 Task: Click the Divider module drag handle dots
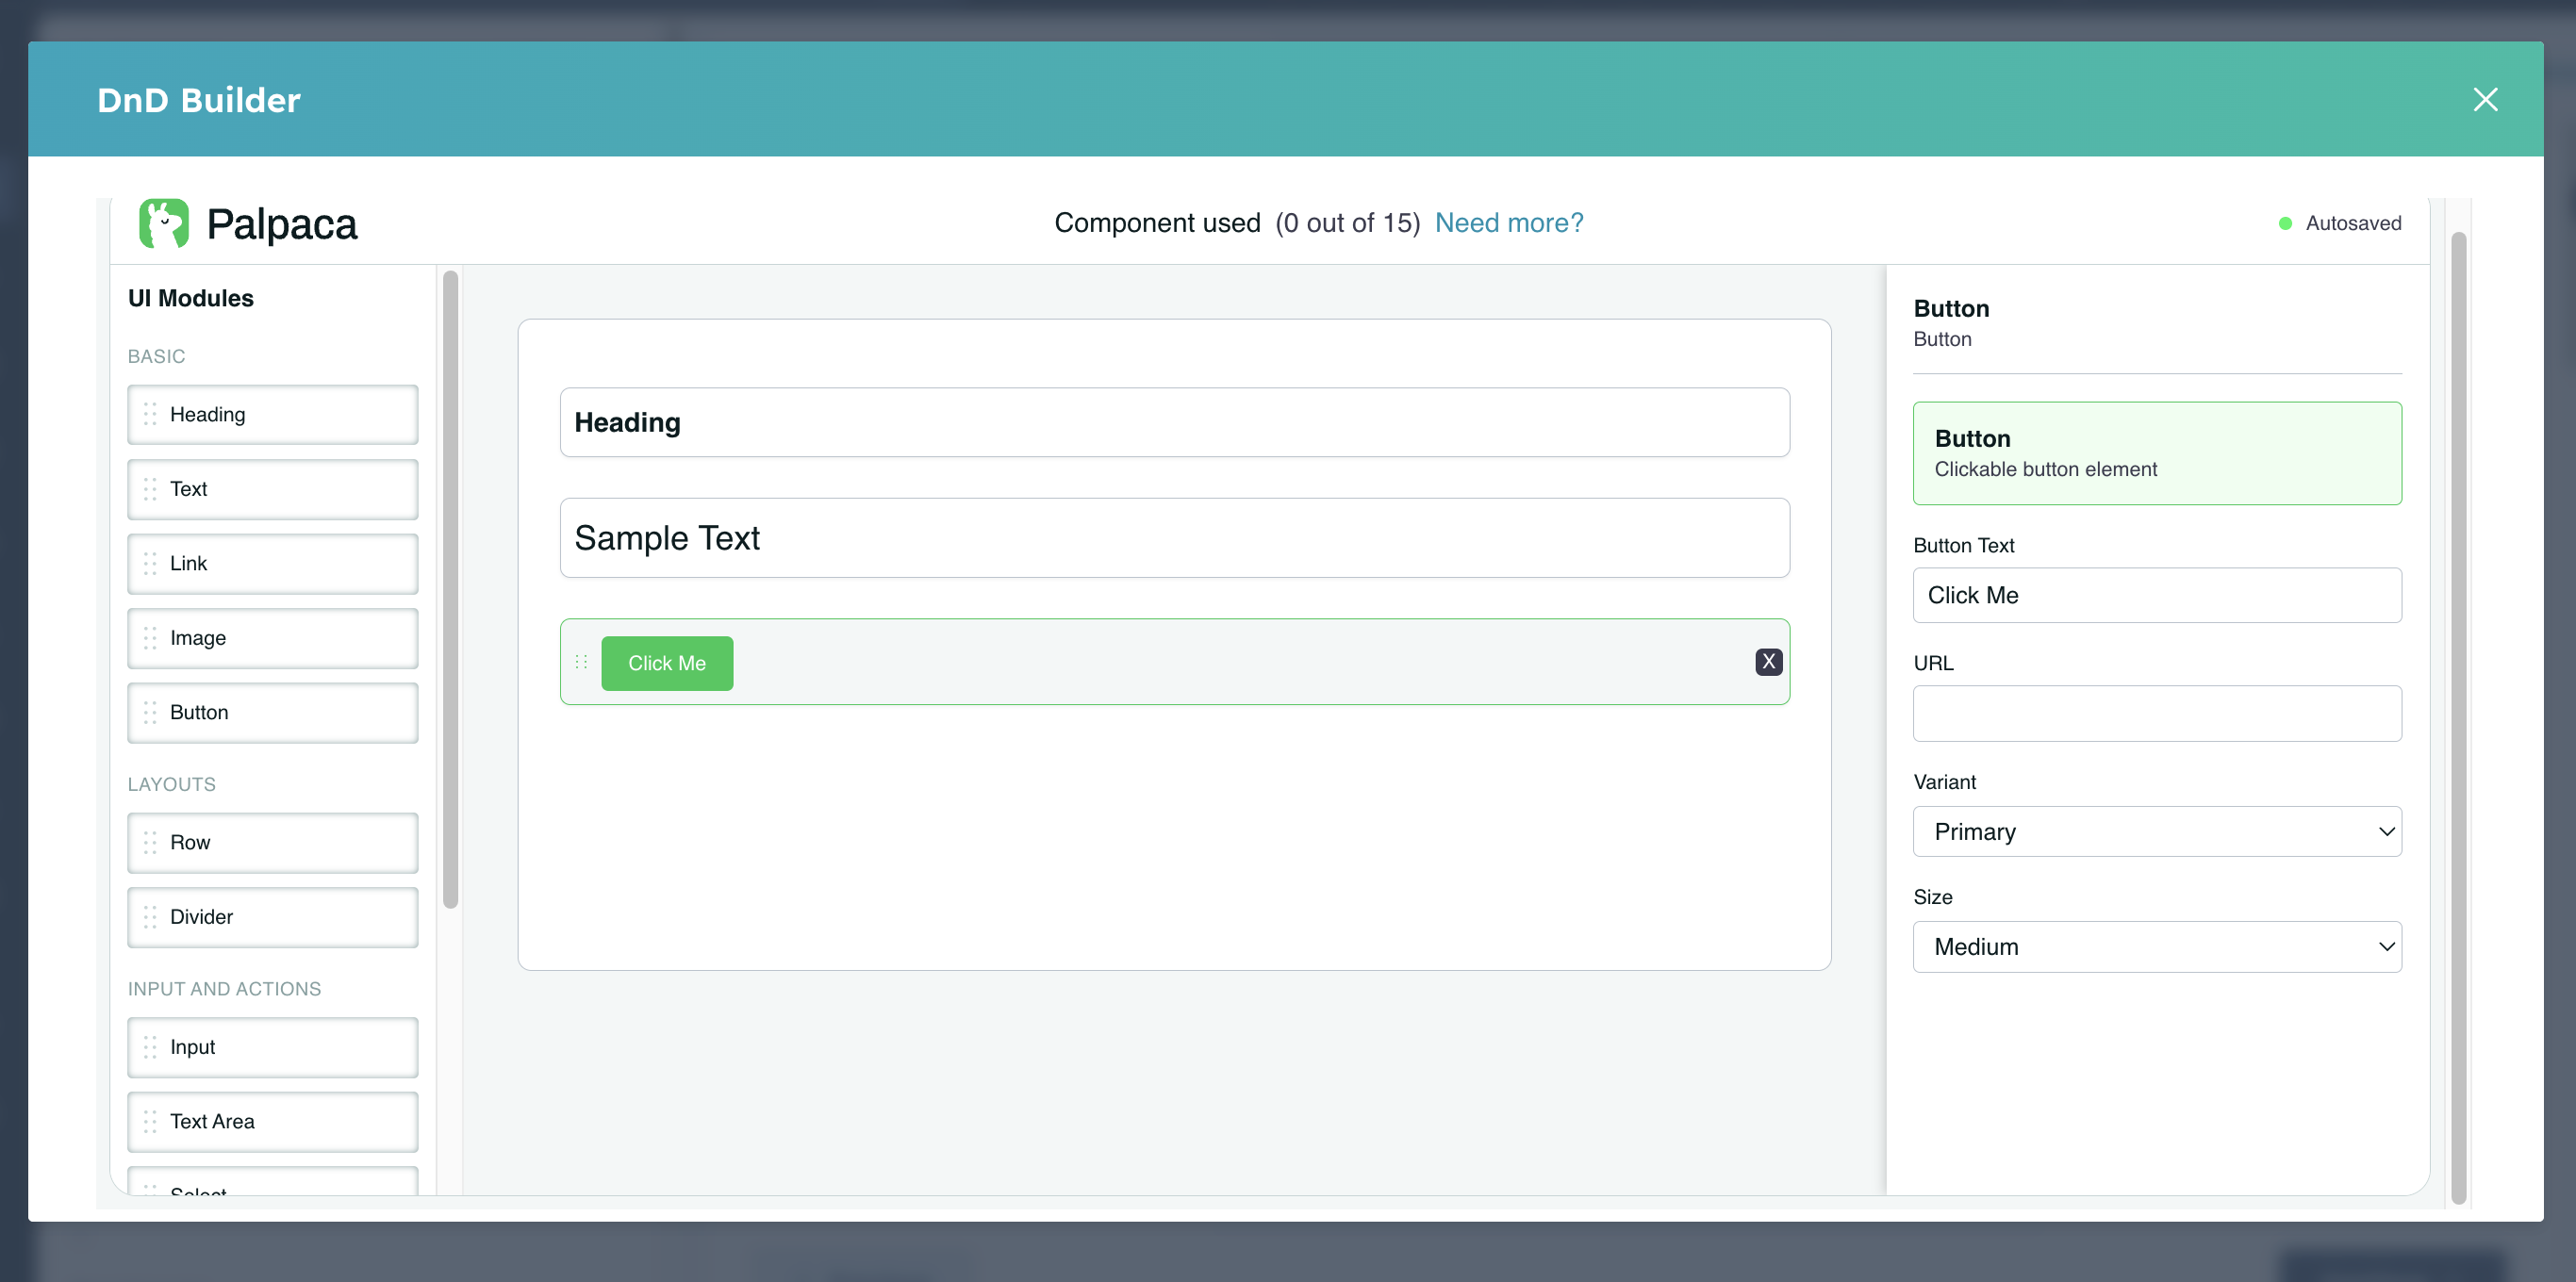[x=150, y=917]
